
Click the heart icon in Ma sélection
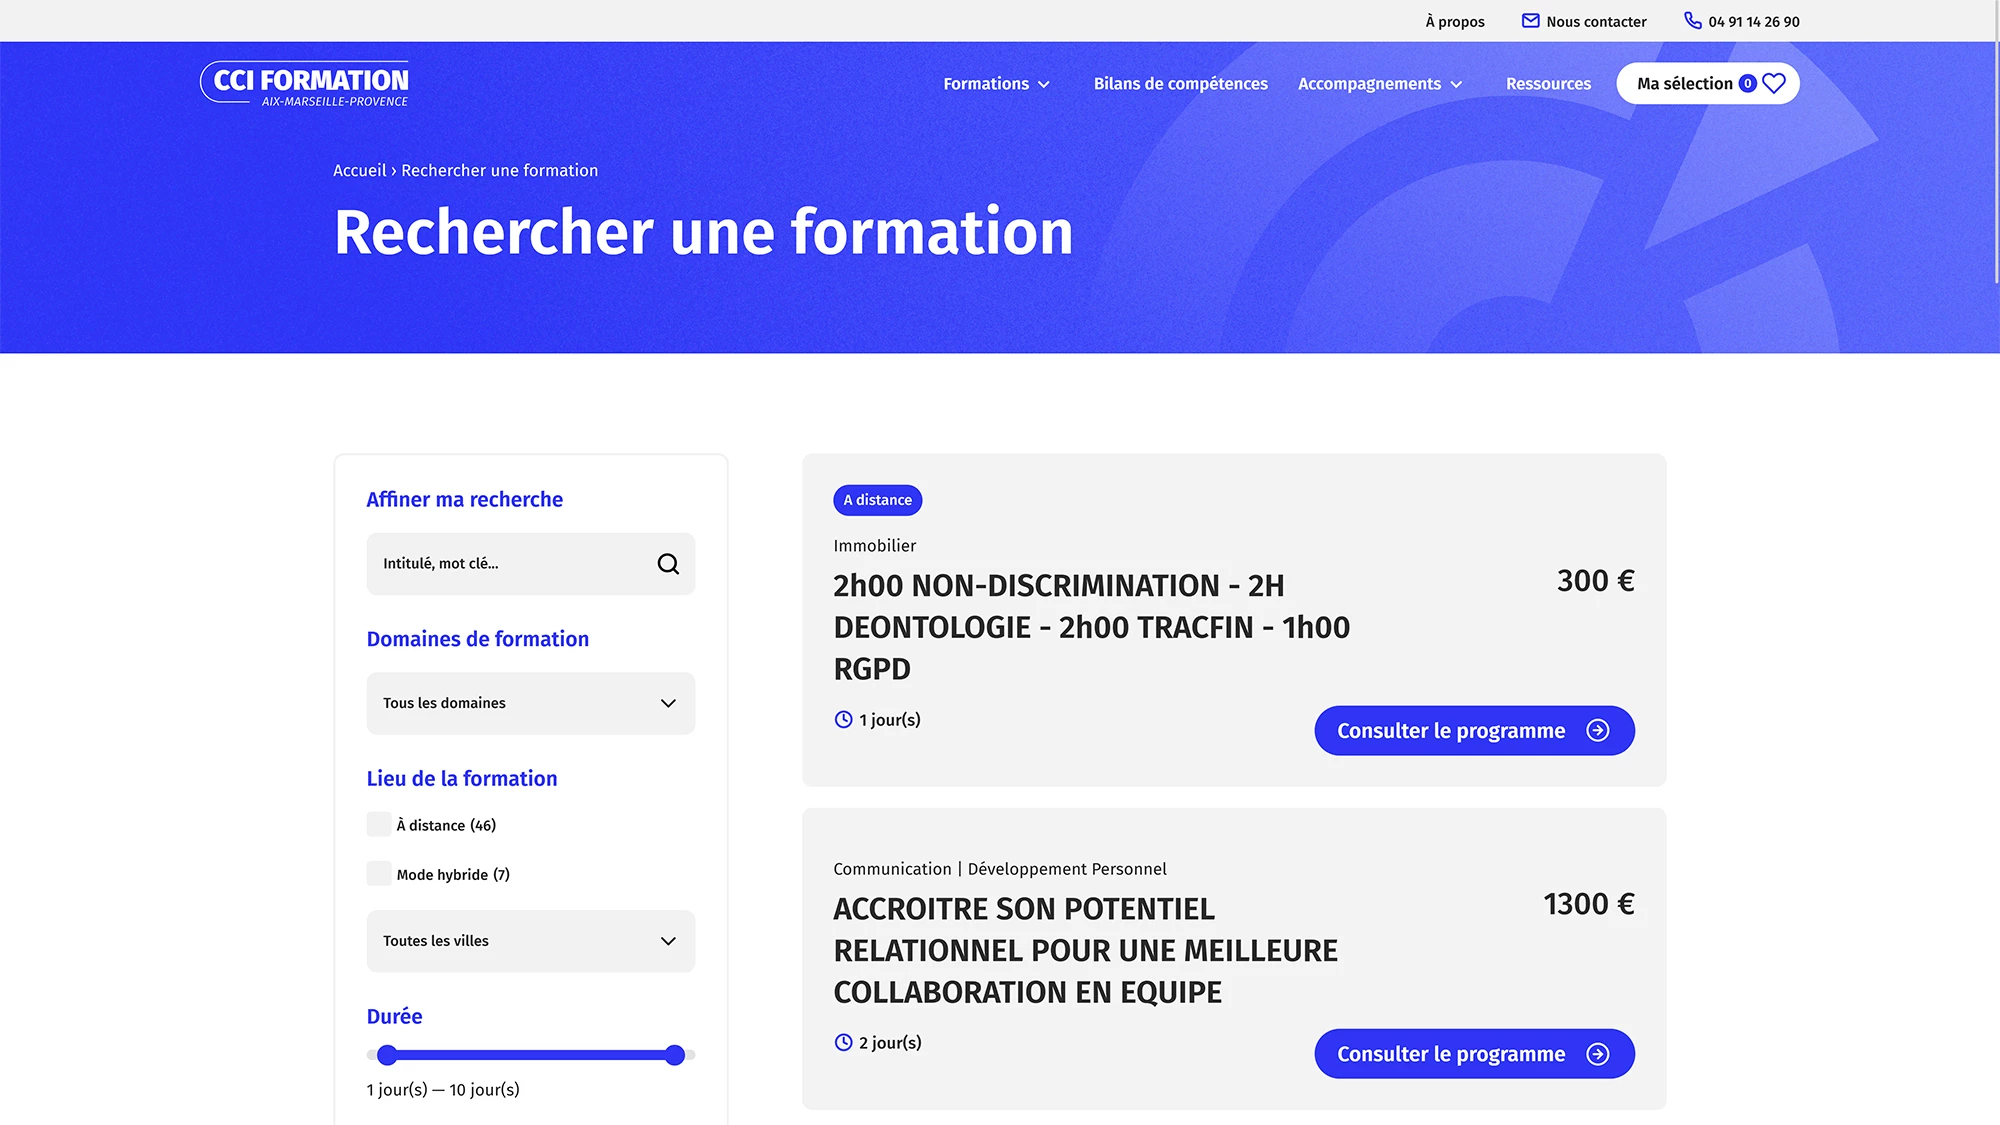1773,83
